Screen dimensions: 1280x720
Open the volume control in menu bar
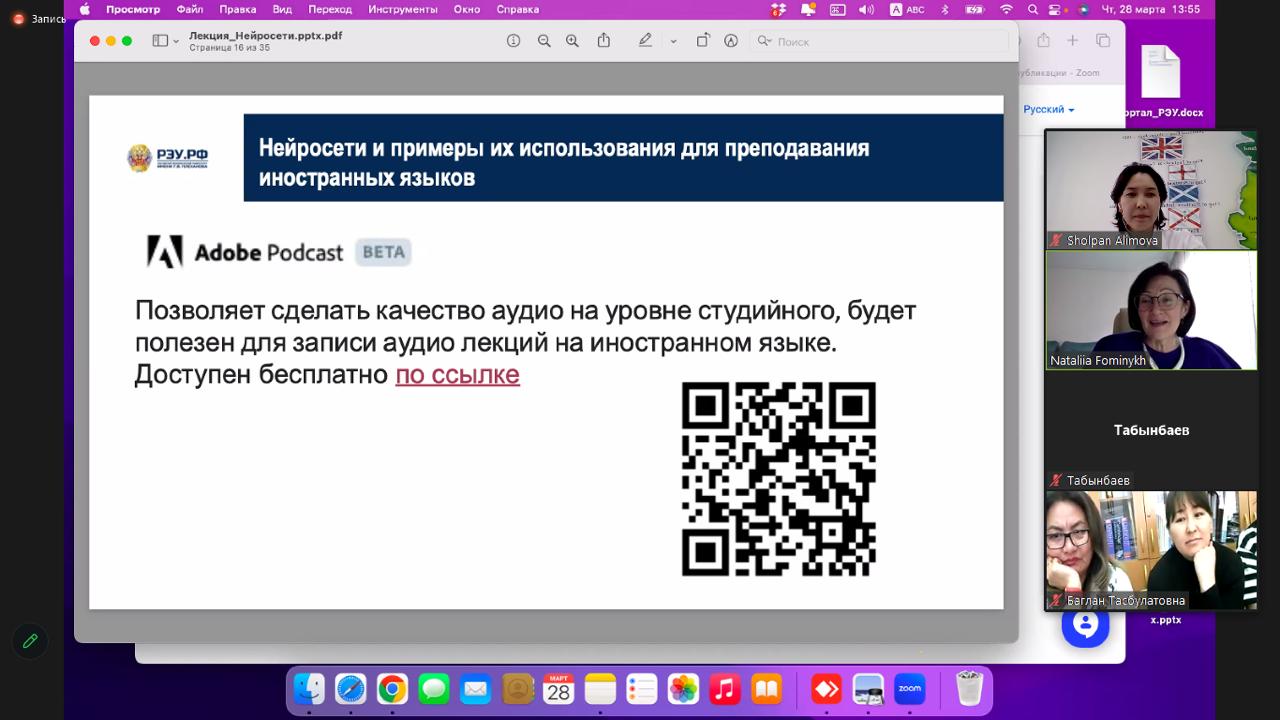pyautogui.click(x=866, y=9)
